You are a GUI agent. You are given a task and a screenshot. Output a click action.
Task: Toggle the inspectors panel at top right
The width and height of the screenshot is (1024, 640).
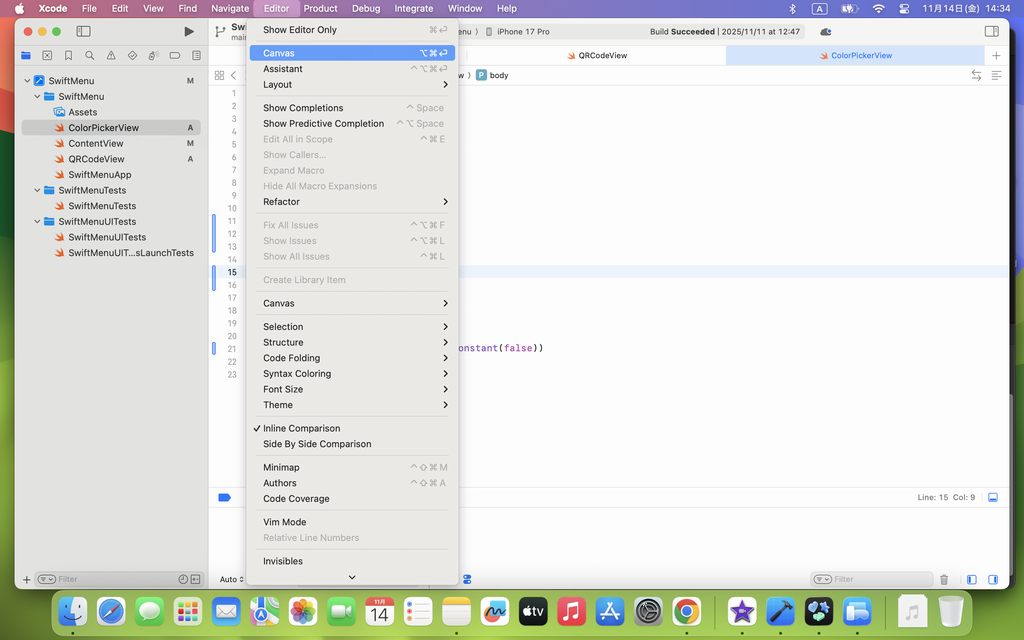click(991, 32)
